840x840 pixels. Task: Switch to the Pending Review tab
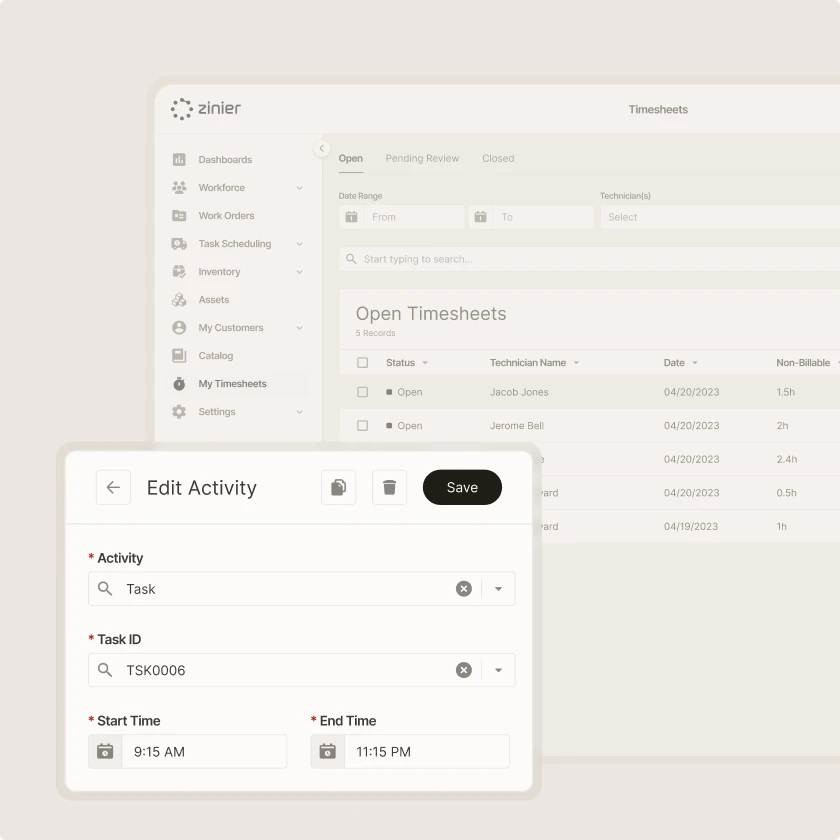pyautogui.click(x=422, y=159)
